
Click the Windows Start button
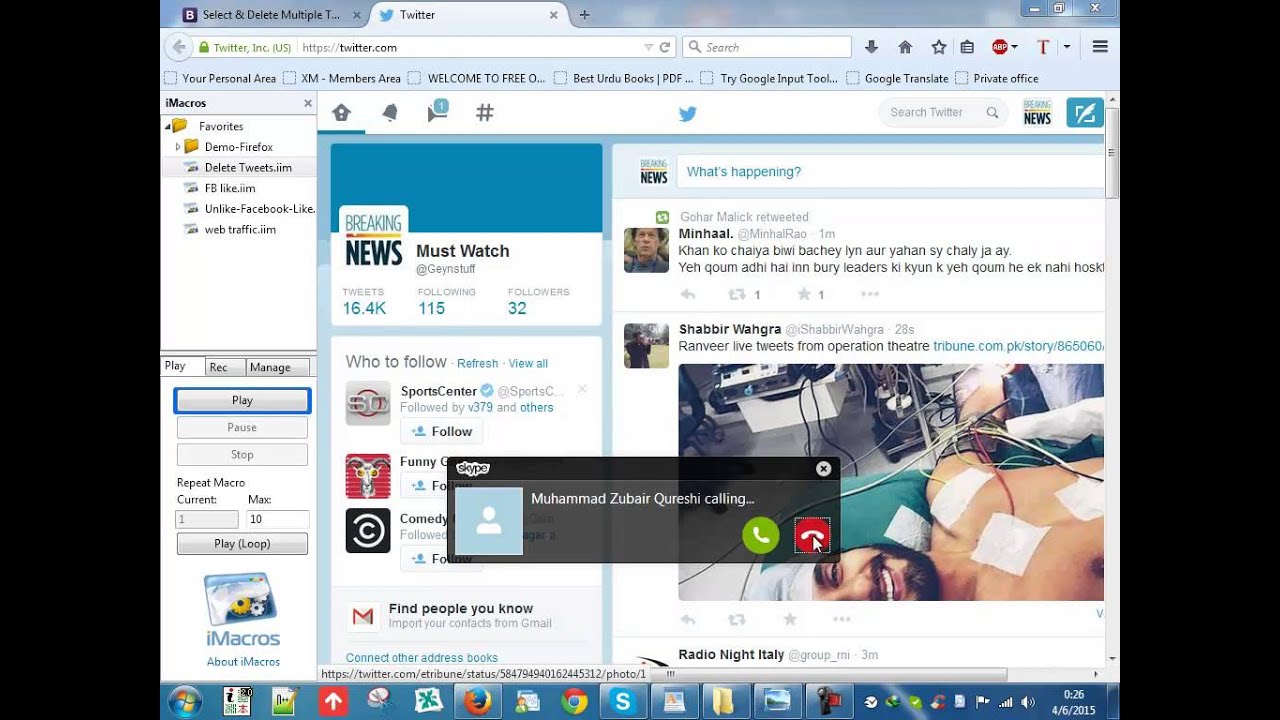[x=185, y=702]
